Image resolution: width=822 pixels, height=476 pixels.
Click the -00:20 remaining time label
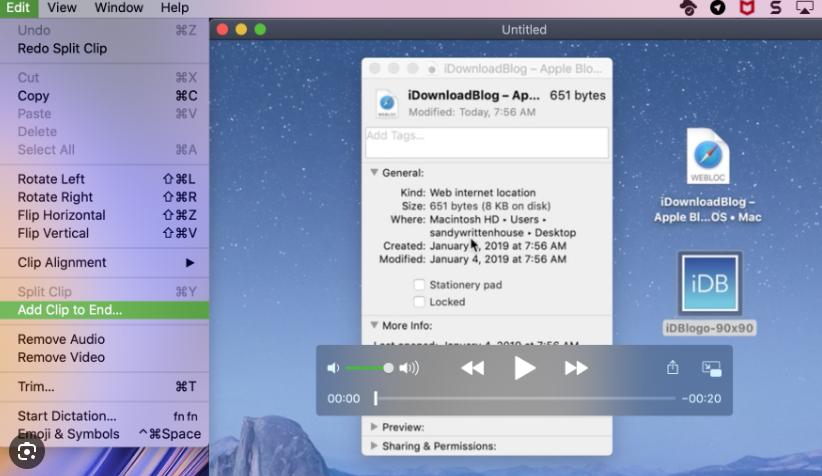pos(701,399)
